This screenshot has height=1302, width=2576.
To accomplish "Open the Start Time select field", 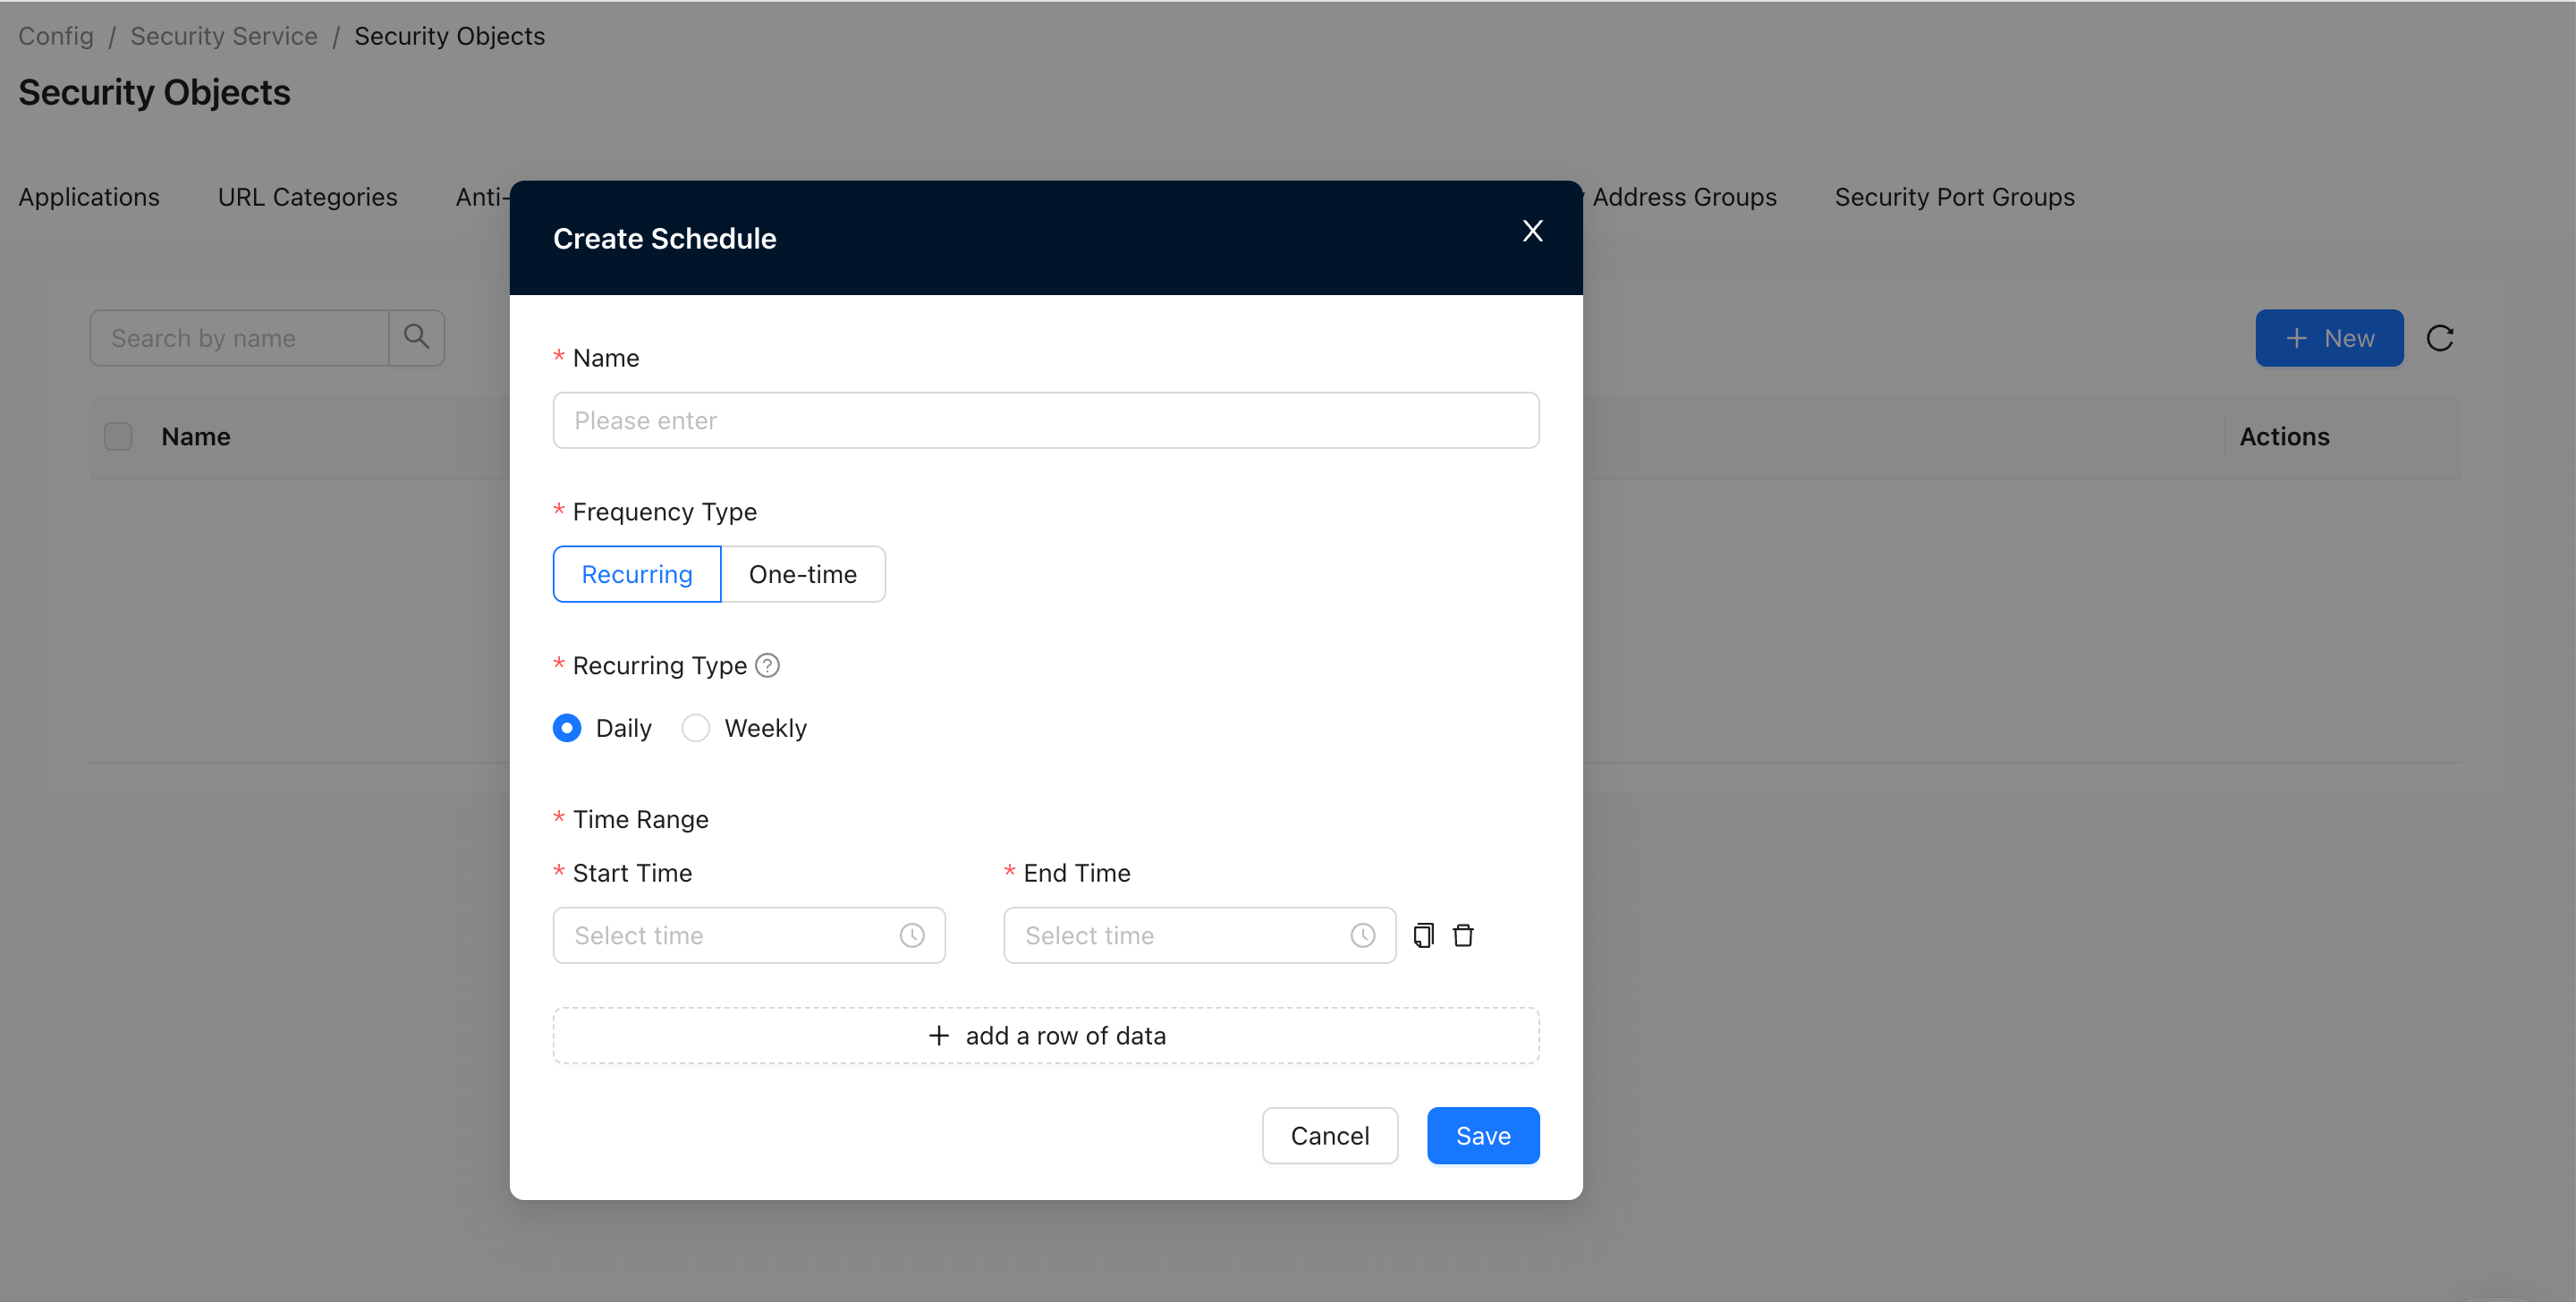I will click(749, 935).
